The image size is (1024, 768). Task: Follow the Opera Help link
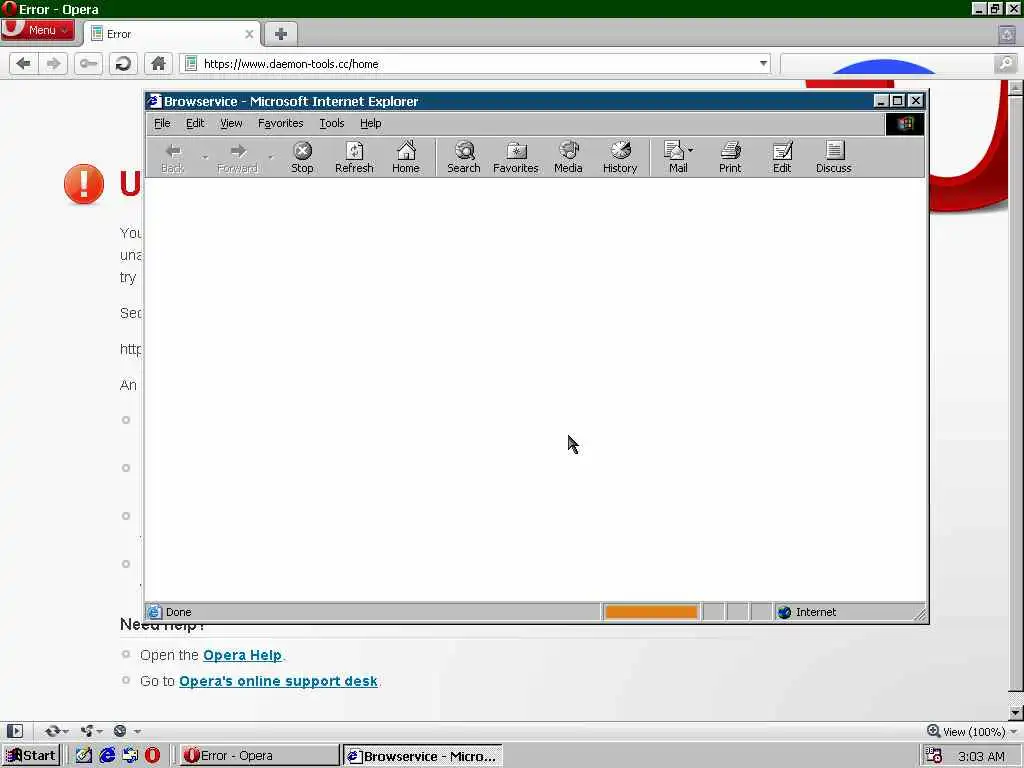pos(242,655)
